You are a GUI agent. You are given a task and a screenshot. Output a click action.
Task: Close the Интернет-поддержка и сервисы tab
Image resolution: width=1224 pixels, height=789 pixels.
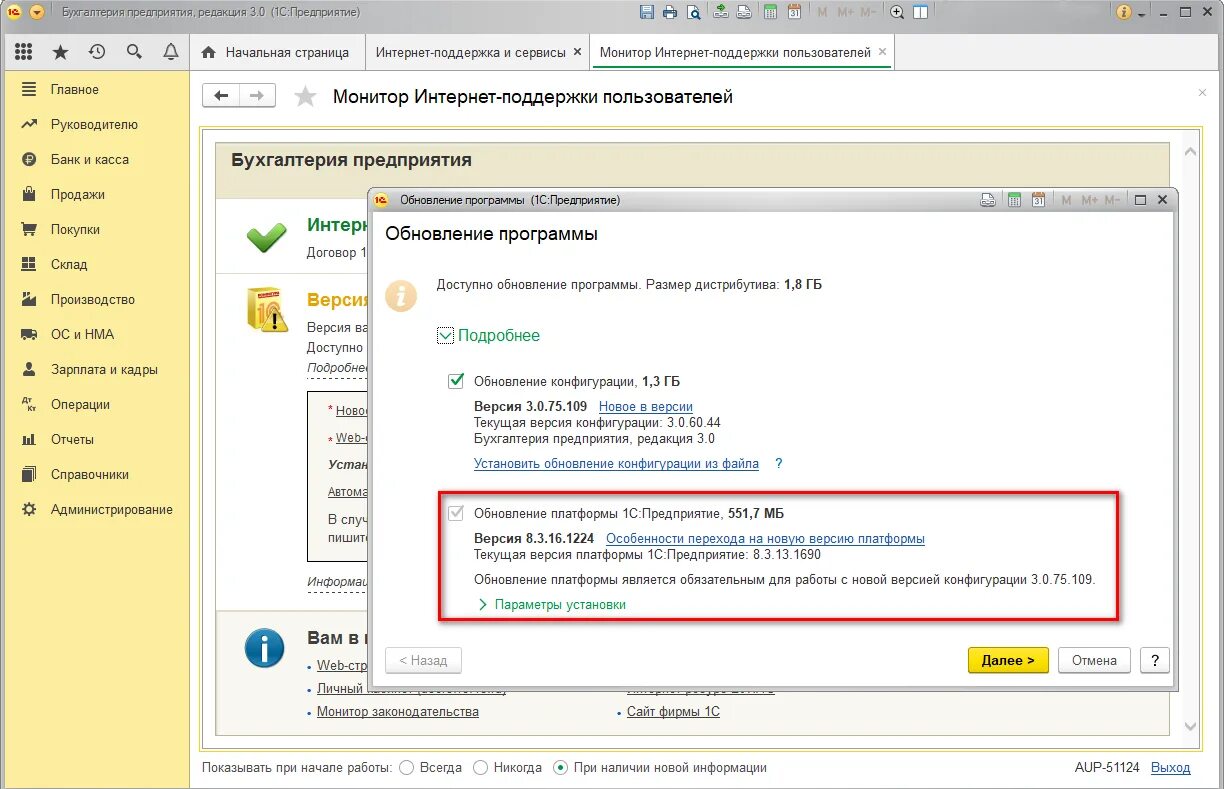pos(577,52)
